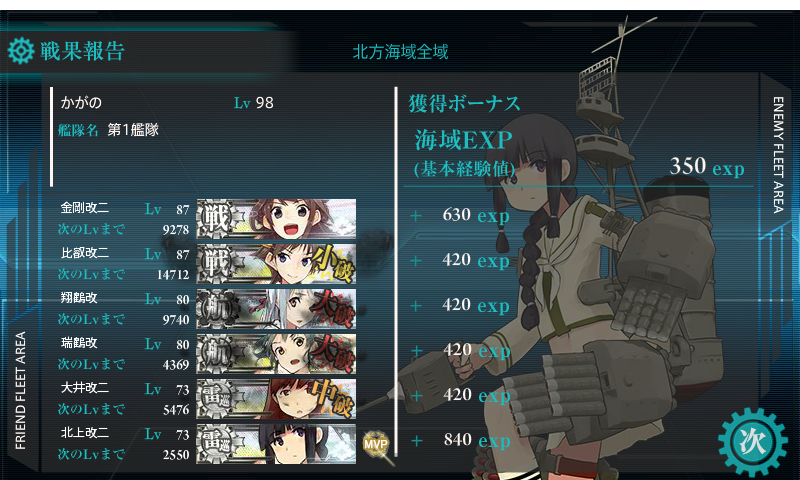
Task: Click the 戦果報告 gear icon
Action: pyautogui.click(x=21, y=51)
